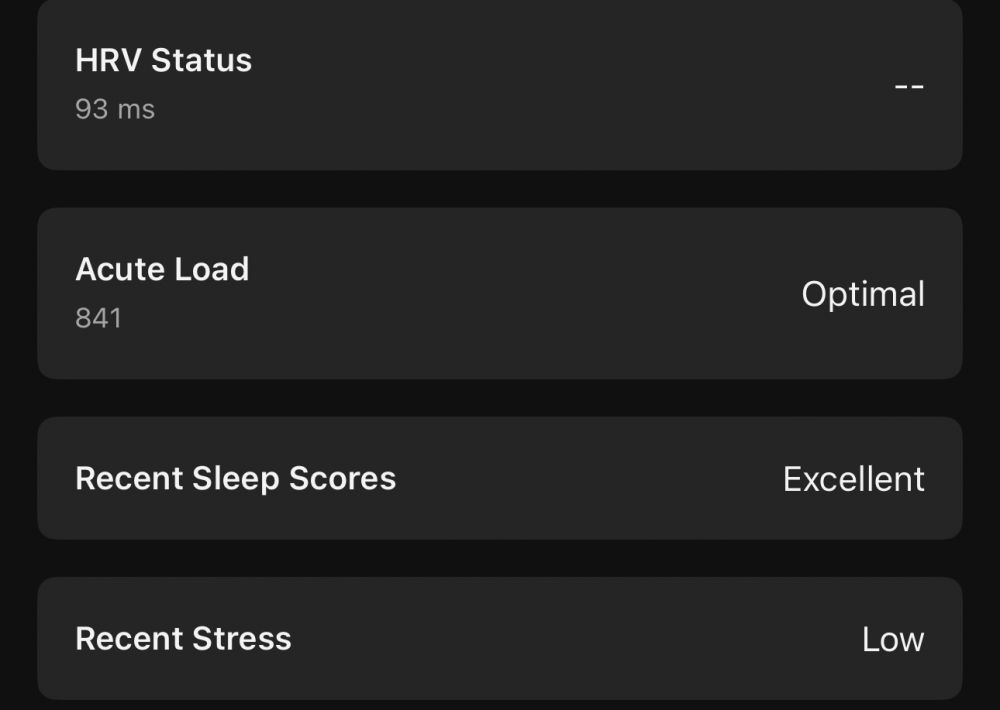Screen dimensions: 1000x710
Task: Select the 841 acute load value
Action: 98,318
